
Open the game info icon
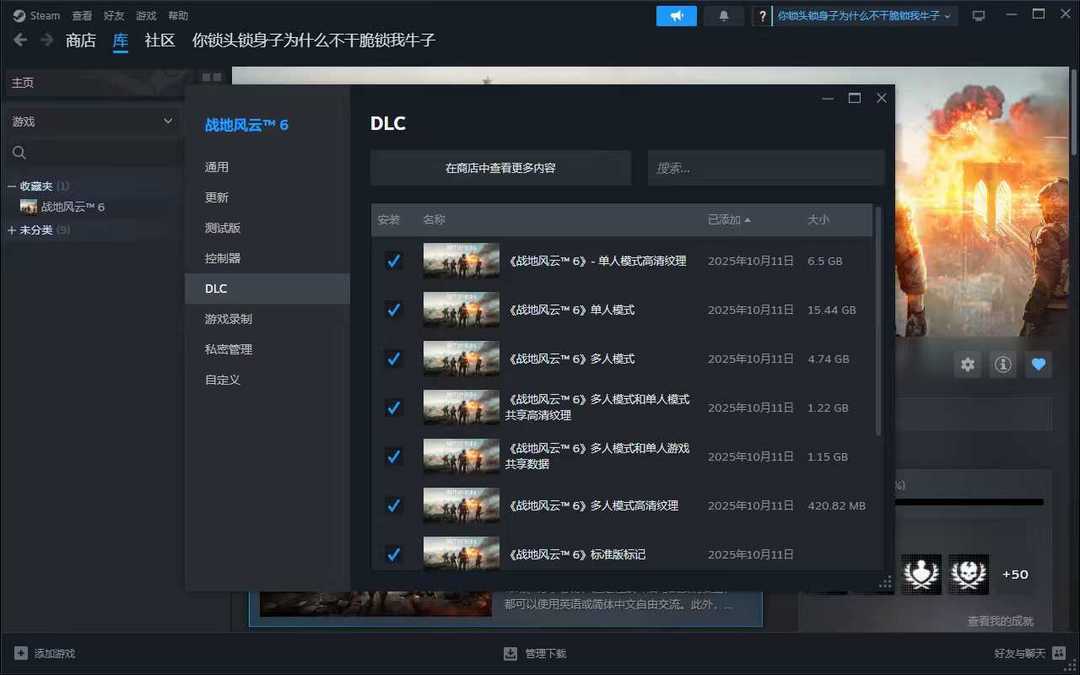1002,365
